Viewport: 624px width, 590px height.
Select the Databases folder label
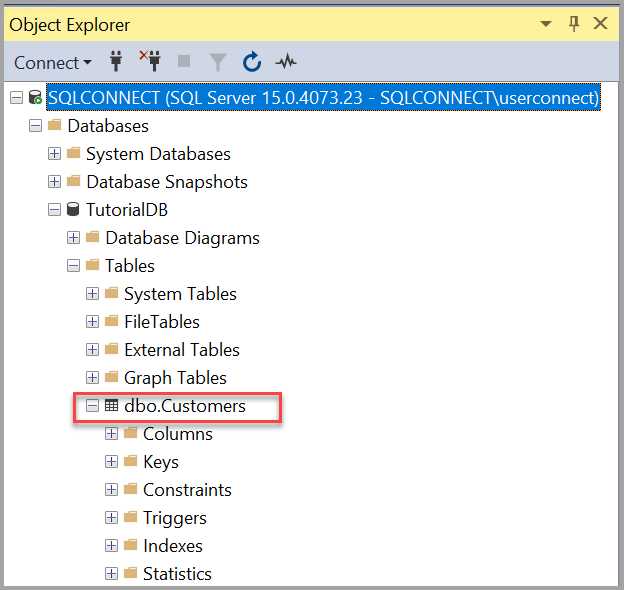(108, 126)
